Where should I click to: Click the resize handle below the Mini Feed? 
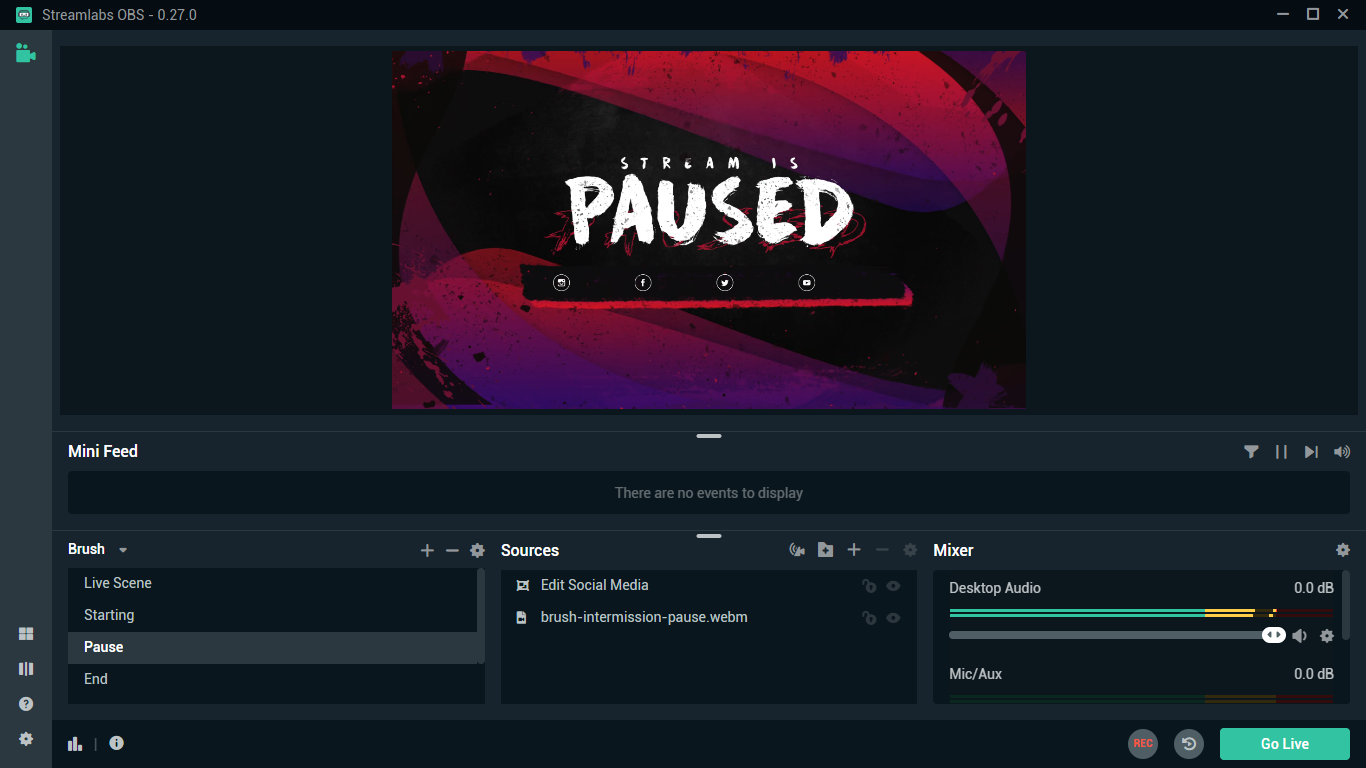click(x=709, y=536)
